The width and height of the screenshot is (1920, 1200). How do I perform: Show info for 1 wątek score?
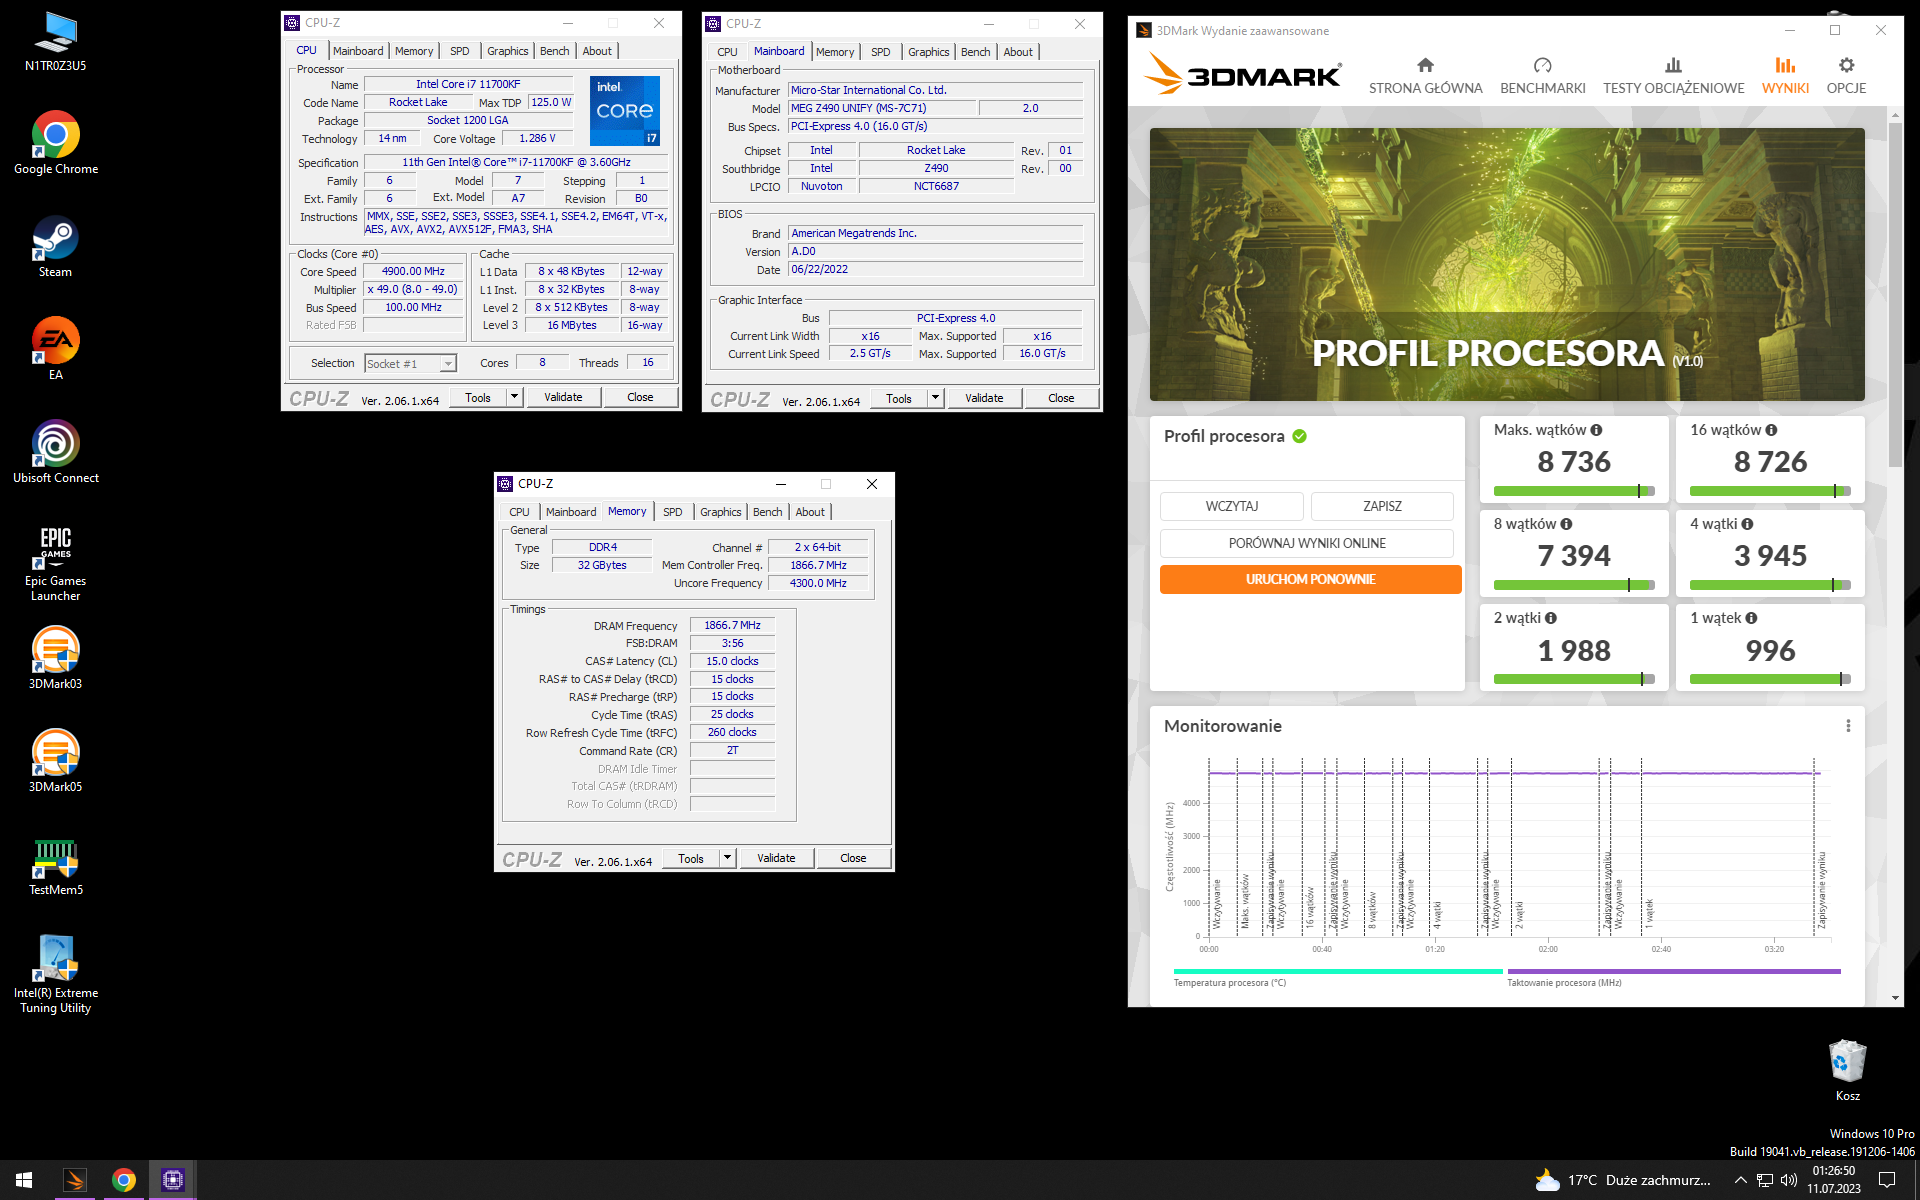click(x=1751, y=618)
